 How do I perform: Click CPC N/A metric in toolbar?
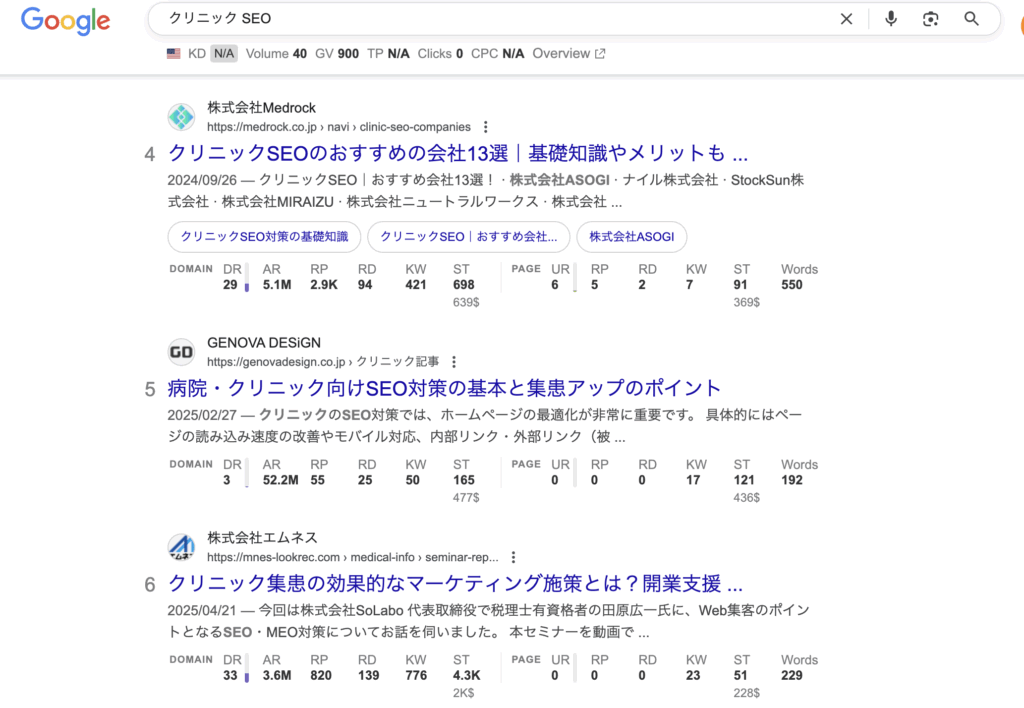click(x=498, y=54)
